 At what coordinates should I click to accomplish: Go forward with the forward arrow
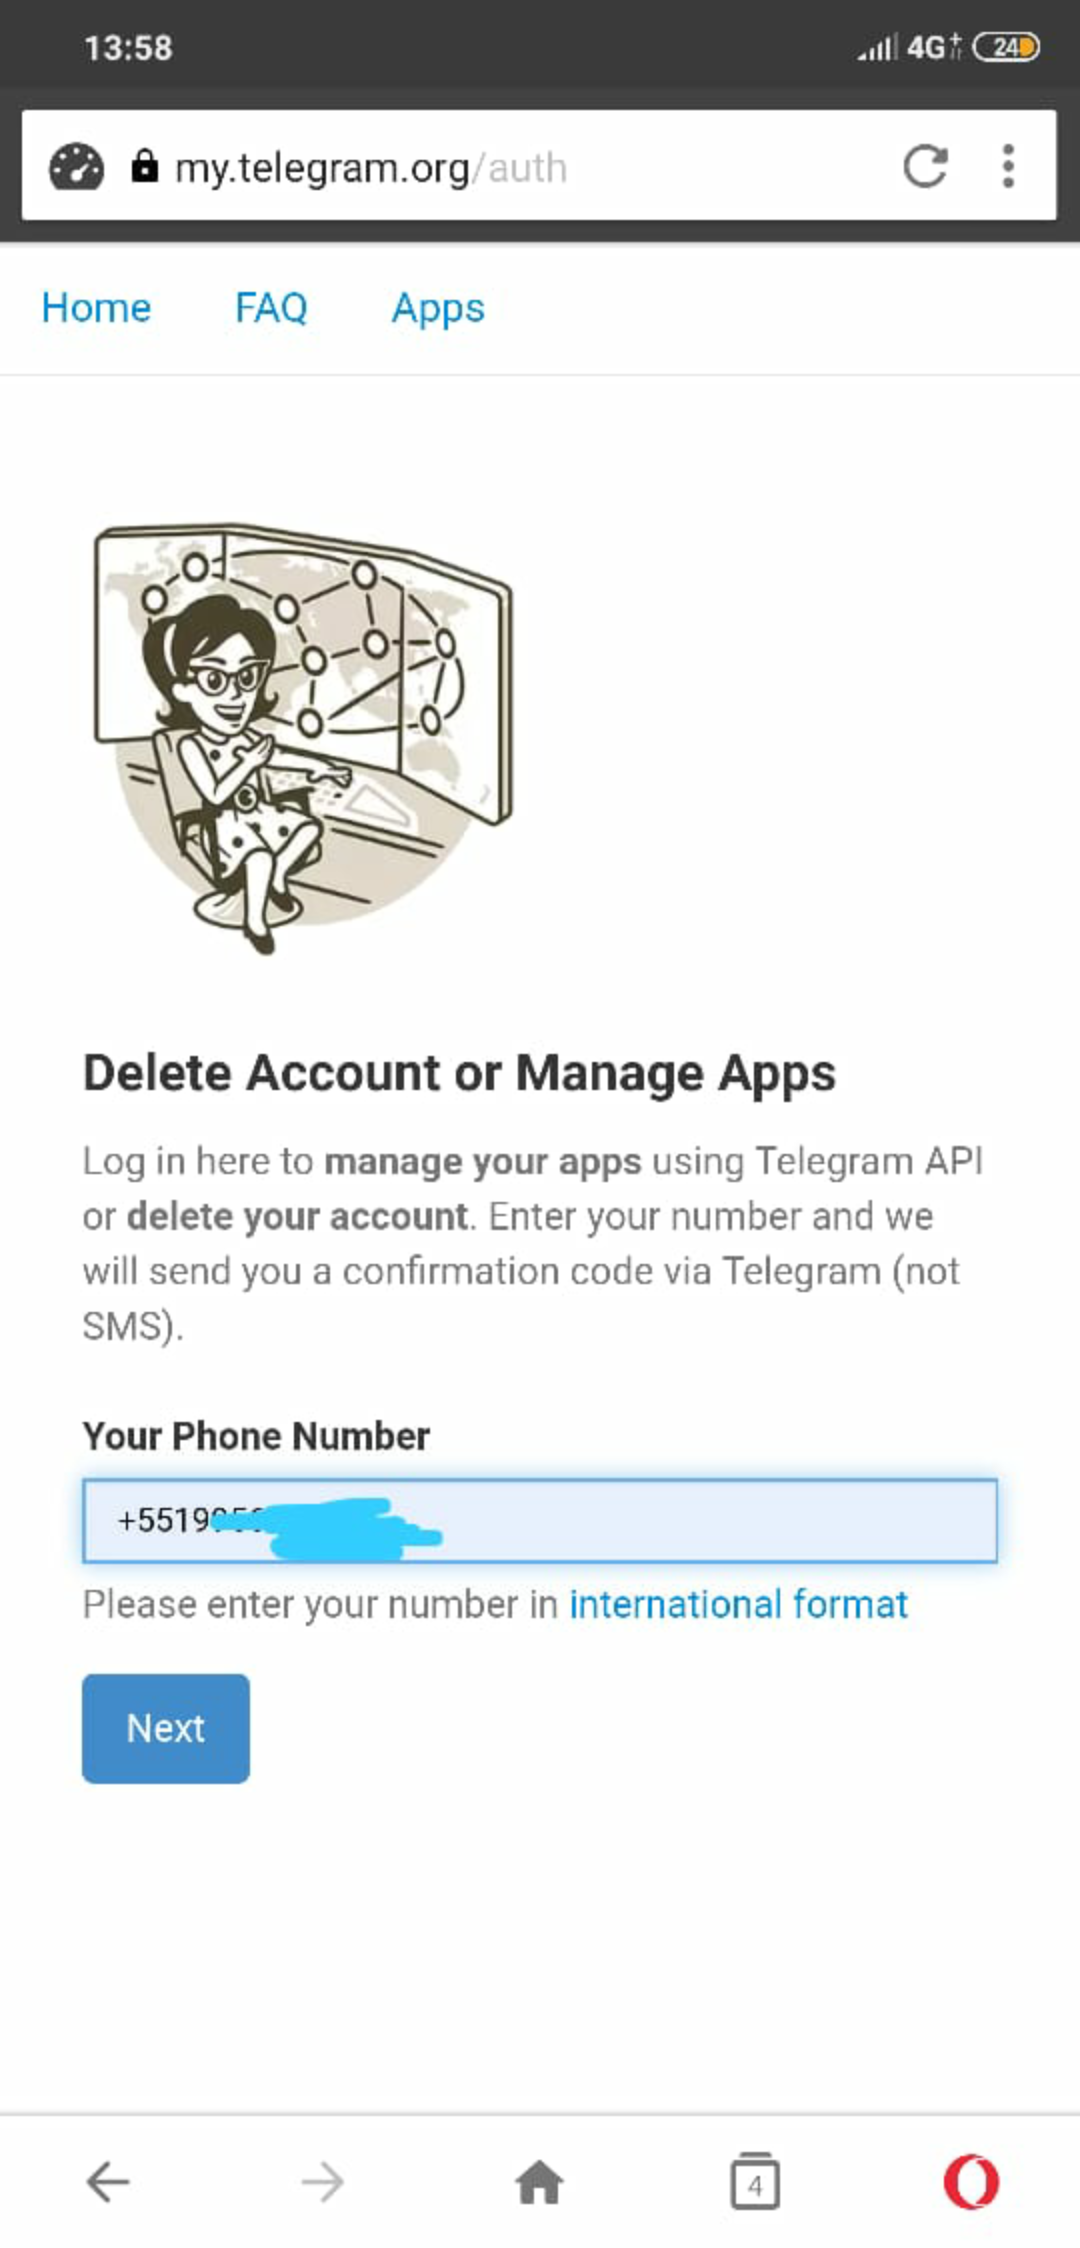tap(323, 2181)
